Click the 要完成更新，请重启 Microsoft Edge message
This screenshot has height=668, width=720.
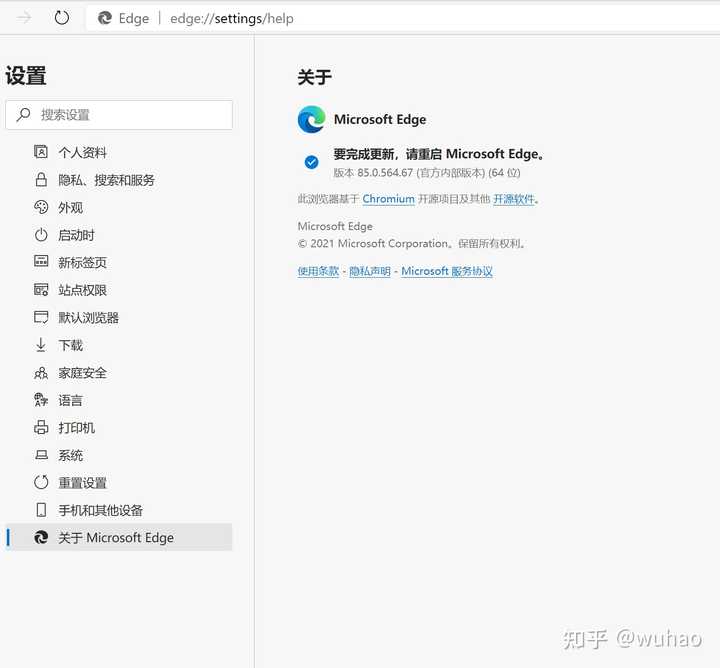[439, 154]
